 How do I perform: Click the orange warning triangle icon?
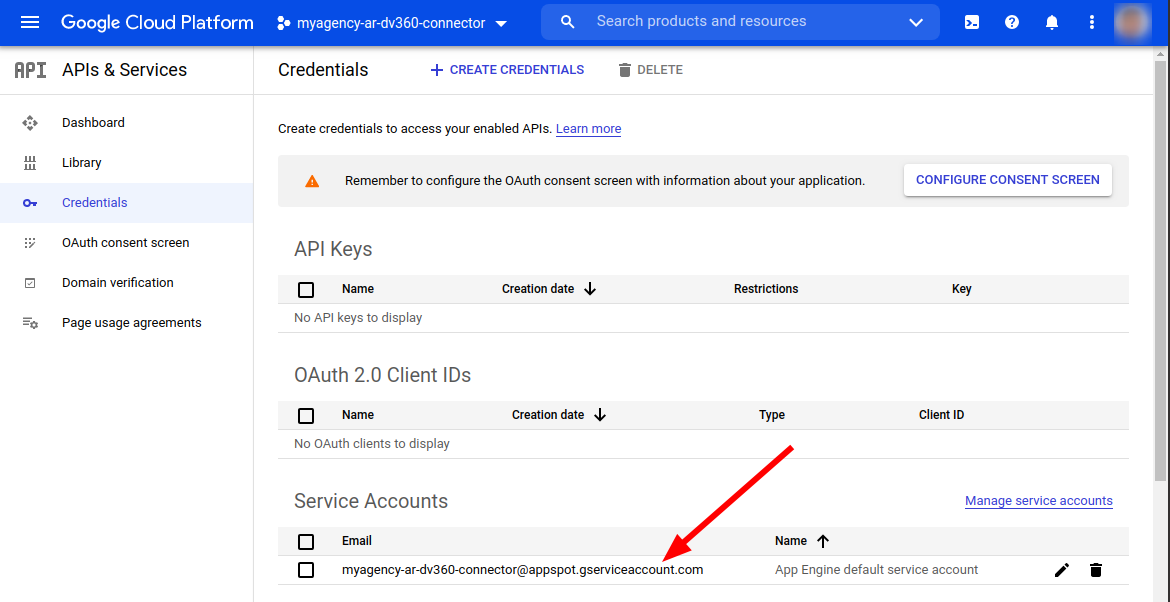coord(312,181)
